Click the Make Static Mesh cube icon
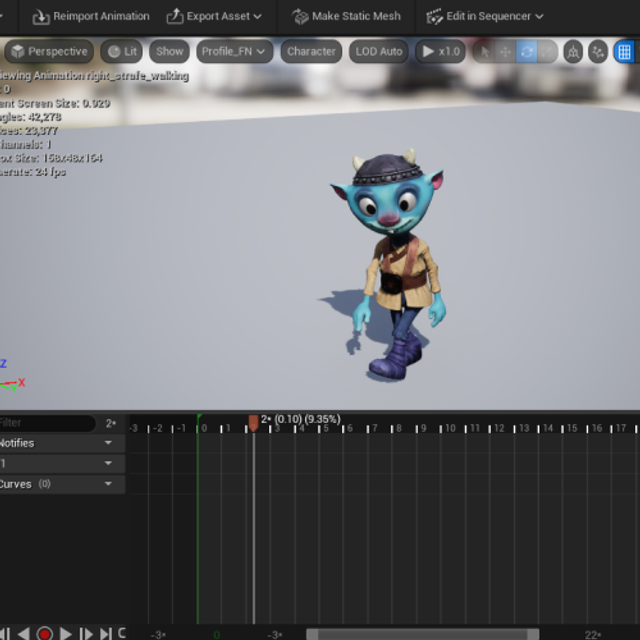 (300, 17)
